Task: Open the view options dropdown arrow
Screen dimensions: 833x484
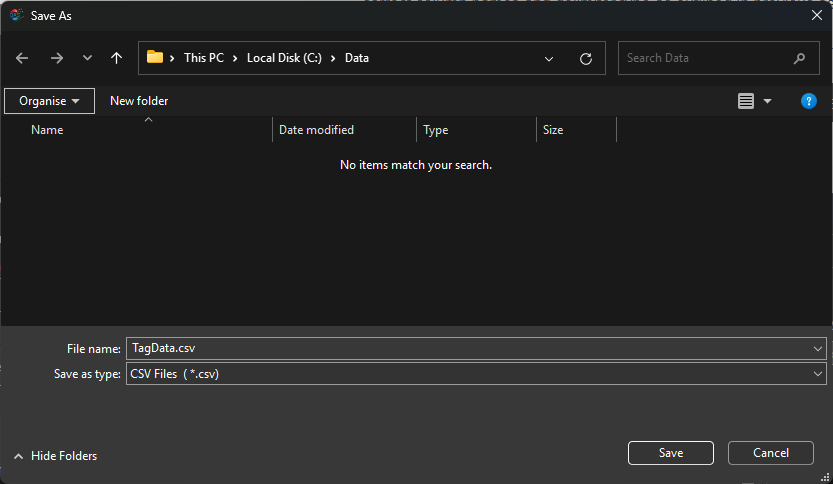Action: (x=768, y=101)
